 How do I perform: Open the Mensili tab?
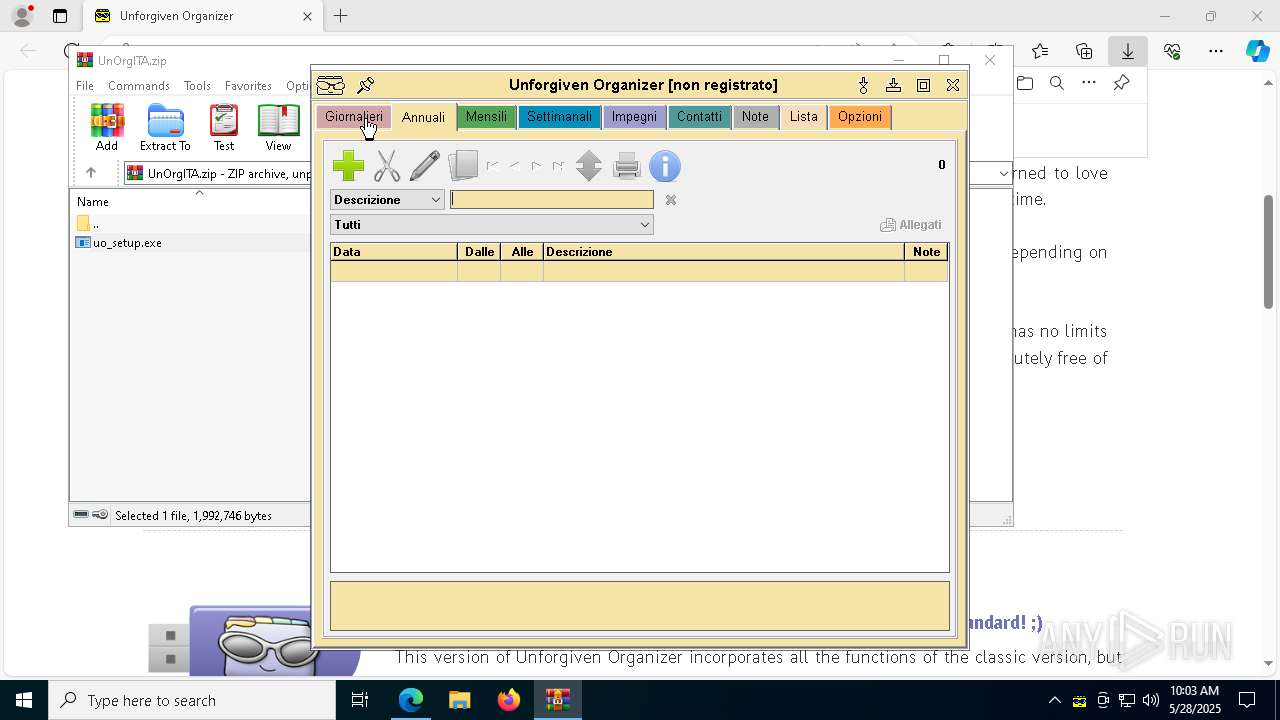tap(486, 117)
